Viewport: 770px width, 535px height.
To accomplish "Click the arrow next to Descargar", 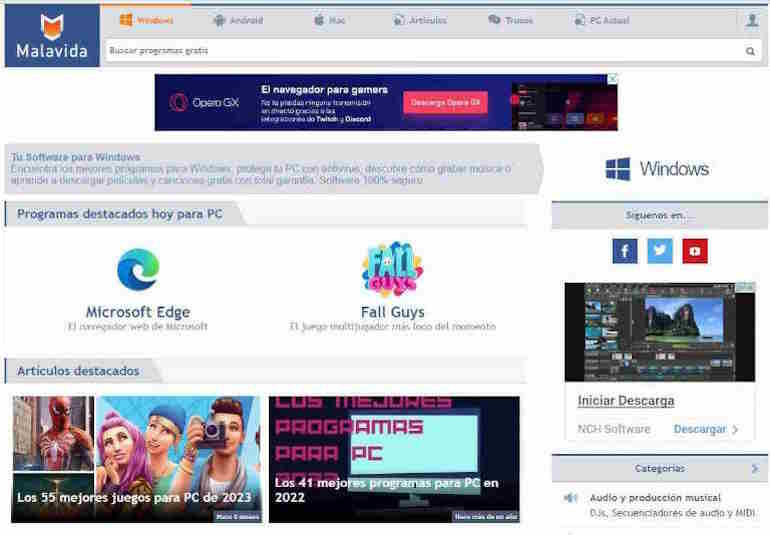I will (735, 430).
